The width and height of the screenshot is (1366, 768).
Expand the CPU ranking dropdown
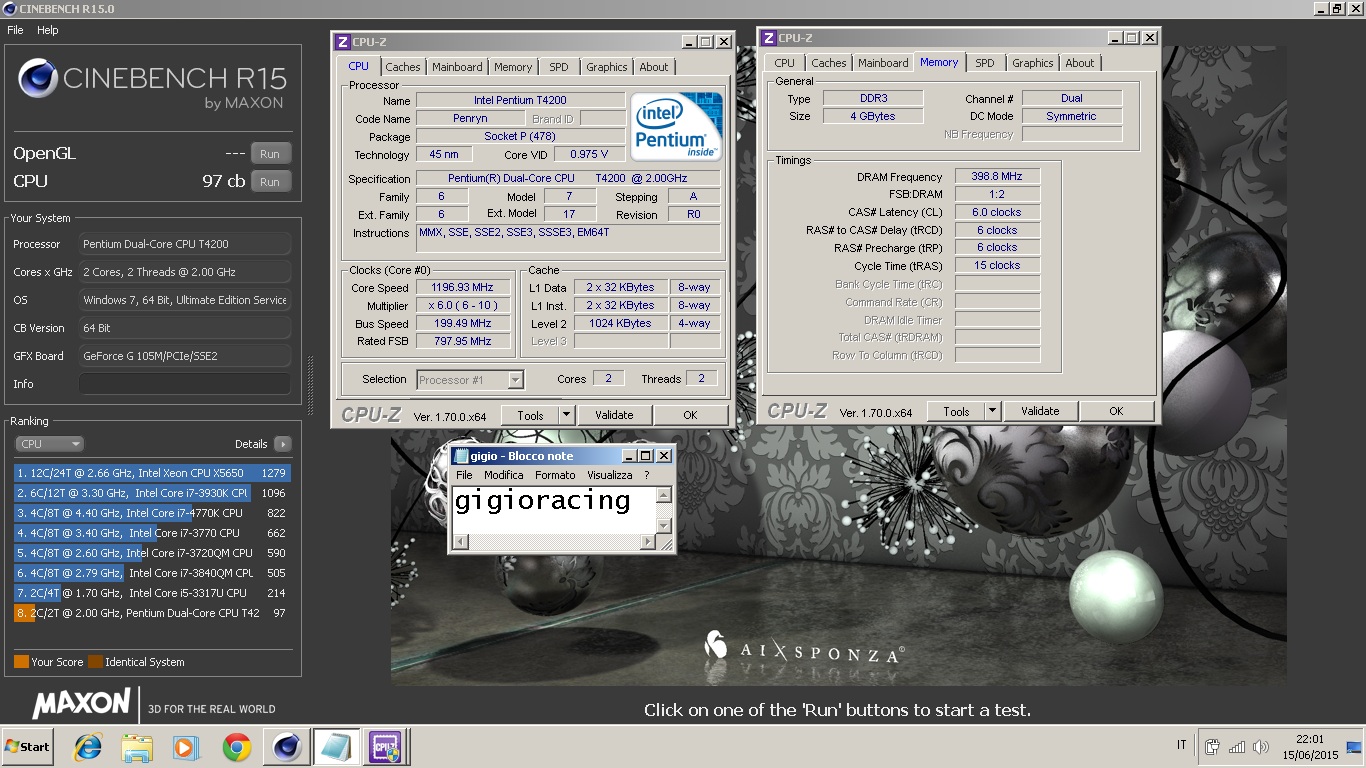click(49, 444)
